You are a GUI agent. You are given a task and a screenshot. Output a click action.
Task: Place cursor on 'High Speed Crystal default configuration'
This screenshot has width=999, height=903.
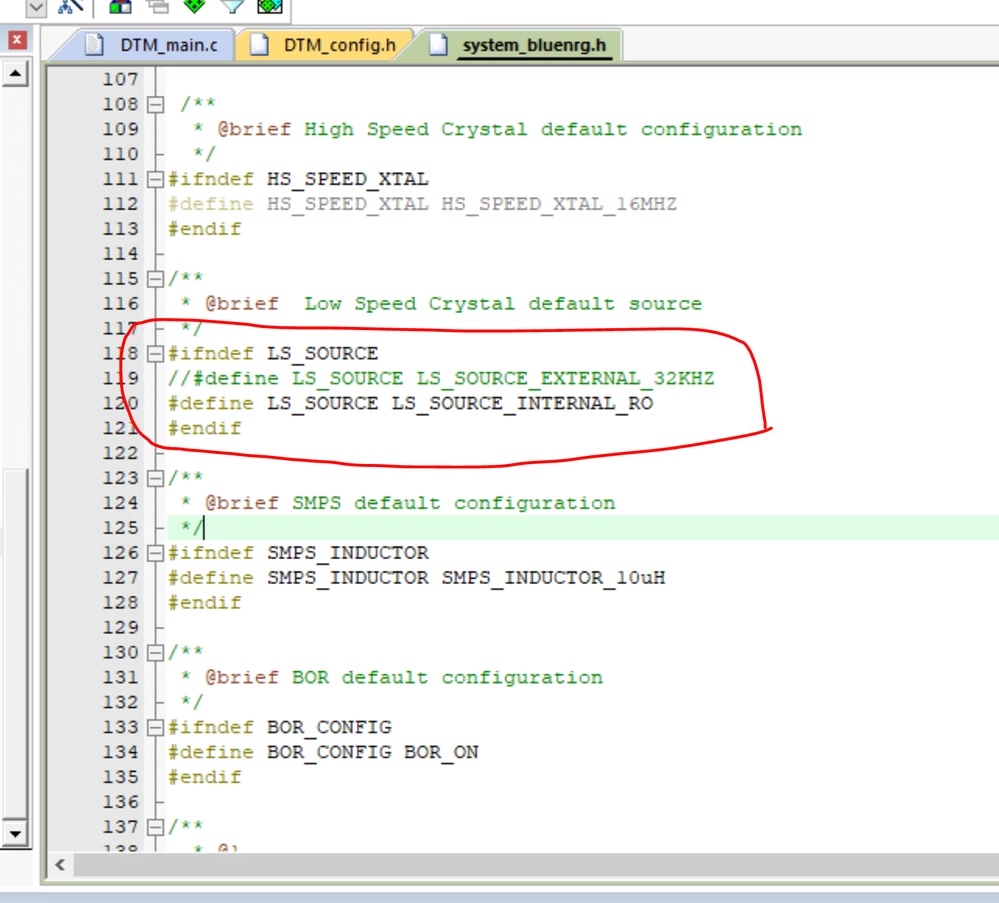tap(552, 129)
